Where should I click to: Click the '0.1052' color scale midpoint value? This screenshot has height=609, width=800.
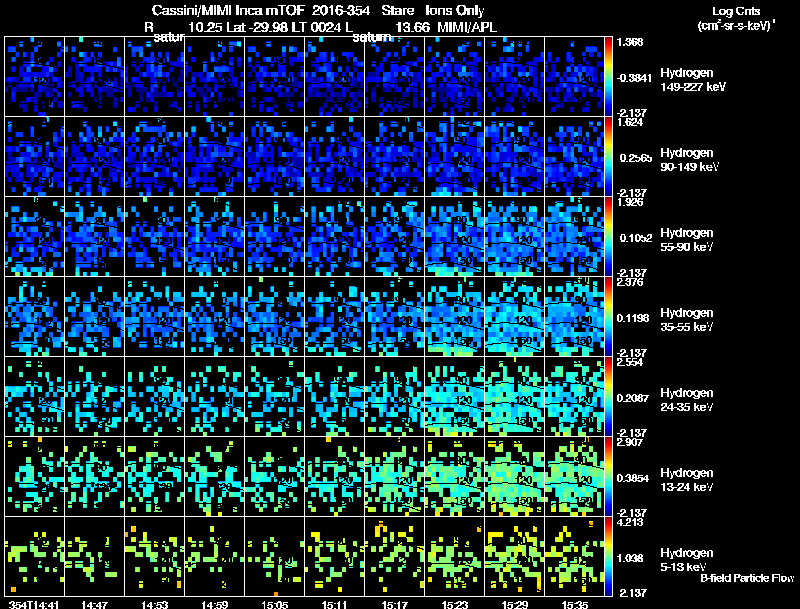pyautogui.click(x=636, y=238)
